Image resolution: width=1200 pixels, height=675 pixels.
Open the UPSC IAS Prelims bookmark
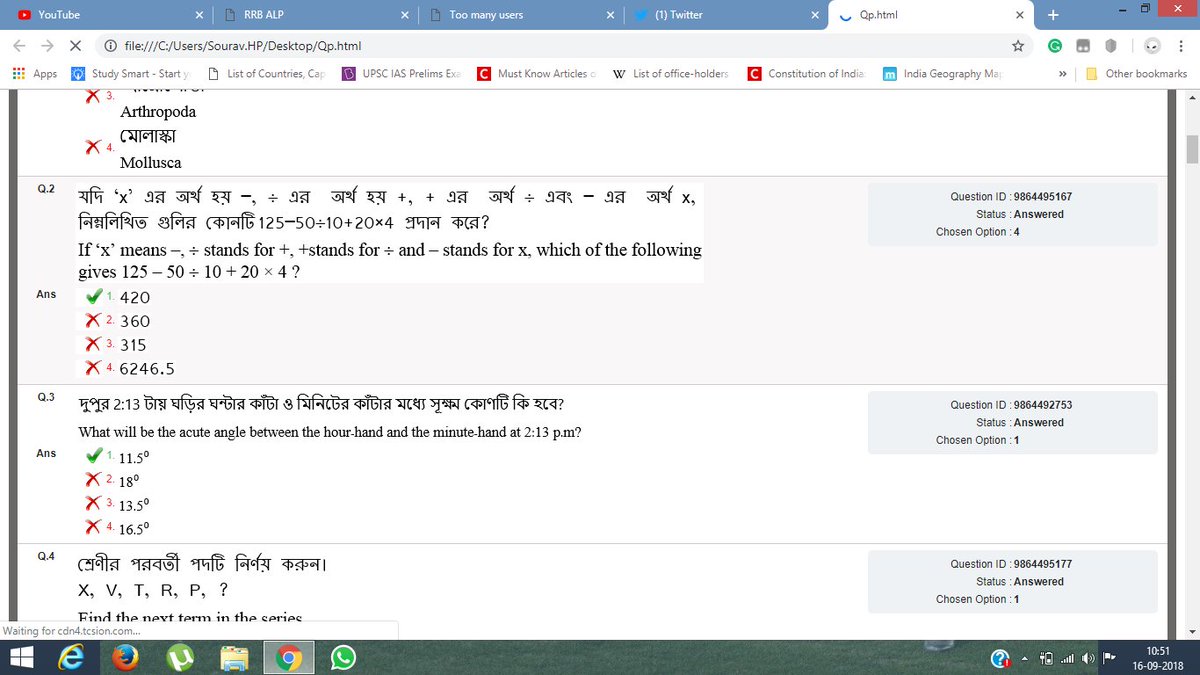(x=402, y=74)
